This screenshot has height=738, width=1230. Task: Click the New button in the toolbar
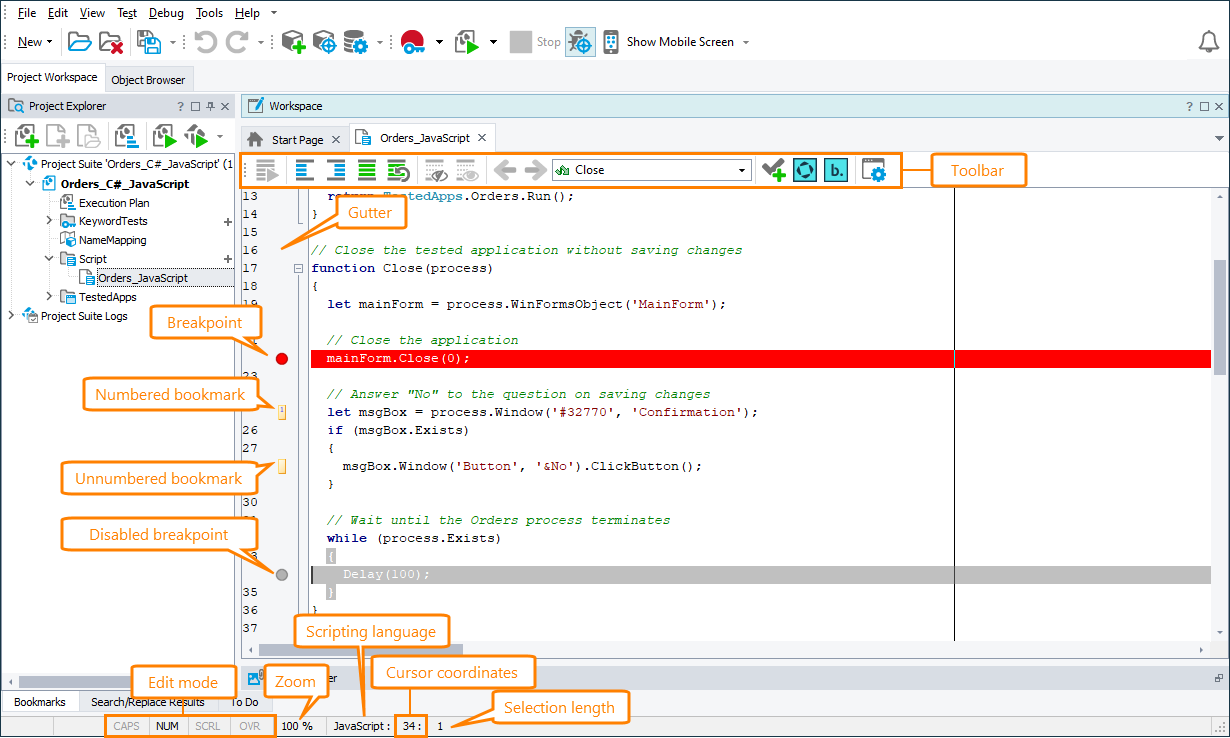pyautogui.click(x=31, y=42)
